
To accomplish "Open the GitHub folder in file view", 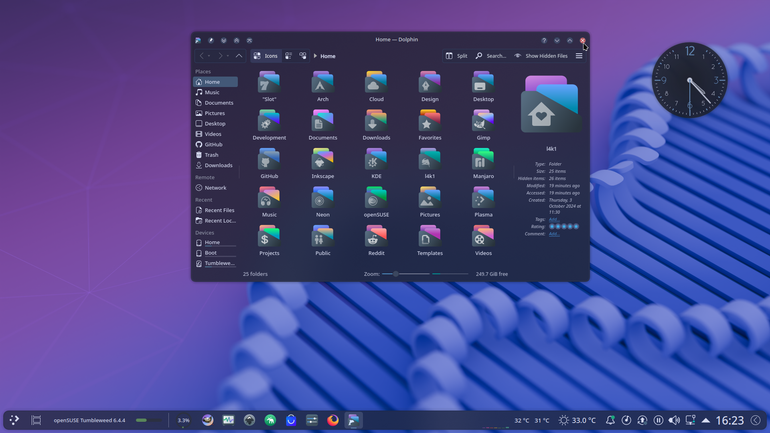I will 269,163.
